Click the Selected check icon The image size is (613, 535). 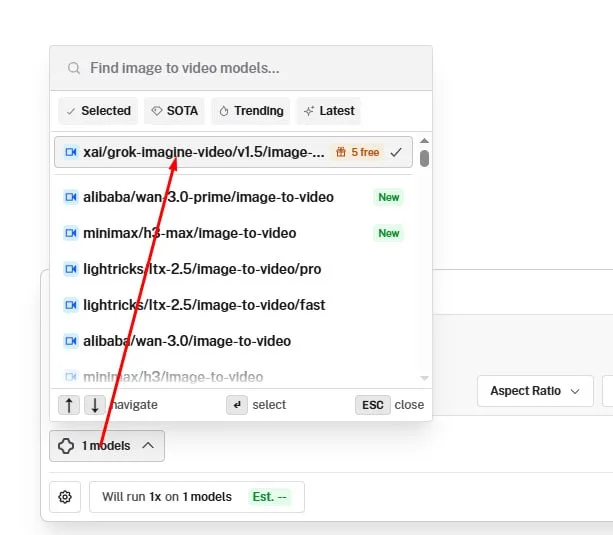[x=71, y=111]
